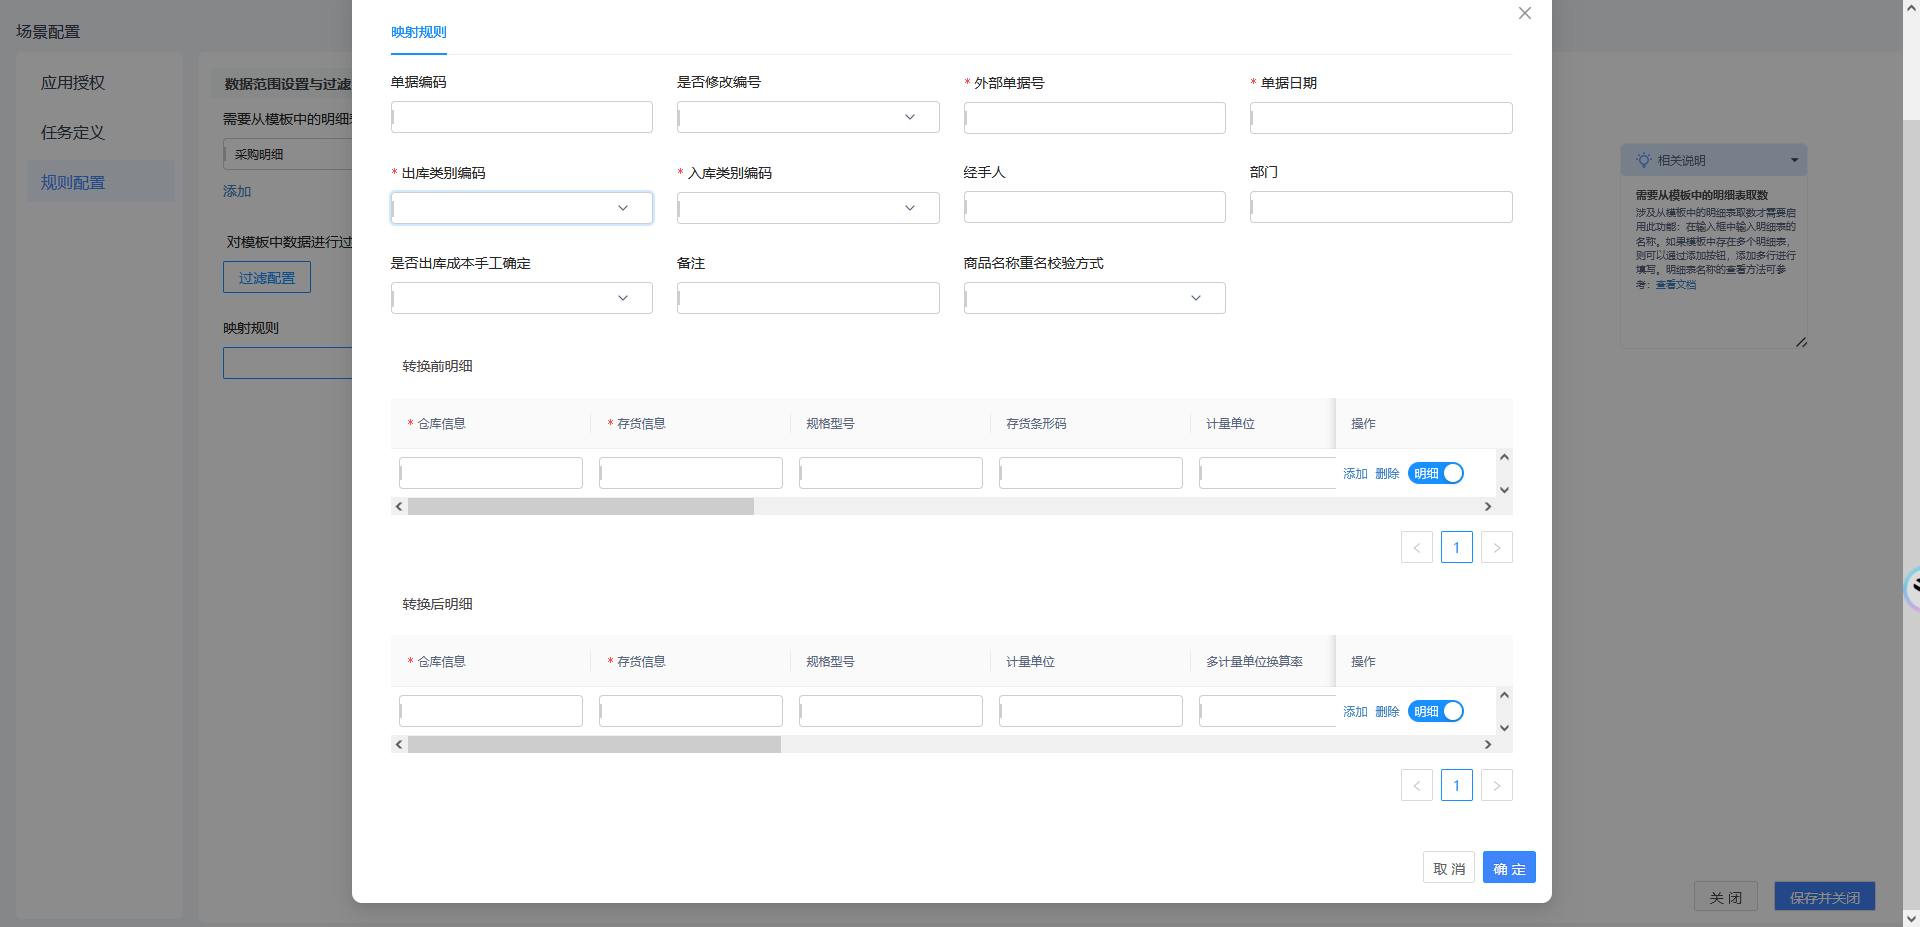Image resolution: width=1920 pixels, height=927 pixels.
Task: Click the 单据日期 input field
Action: pos(1381,118)
